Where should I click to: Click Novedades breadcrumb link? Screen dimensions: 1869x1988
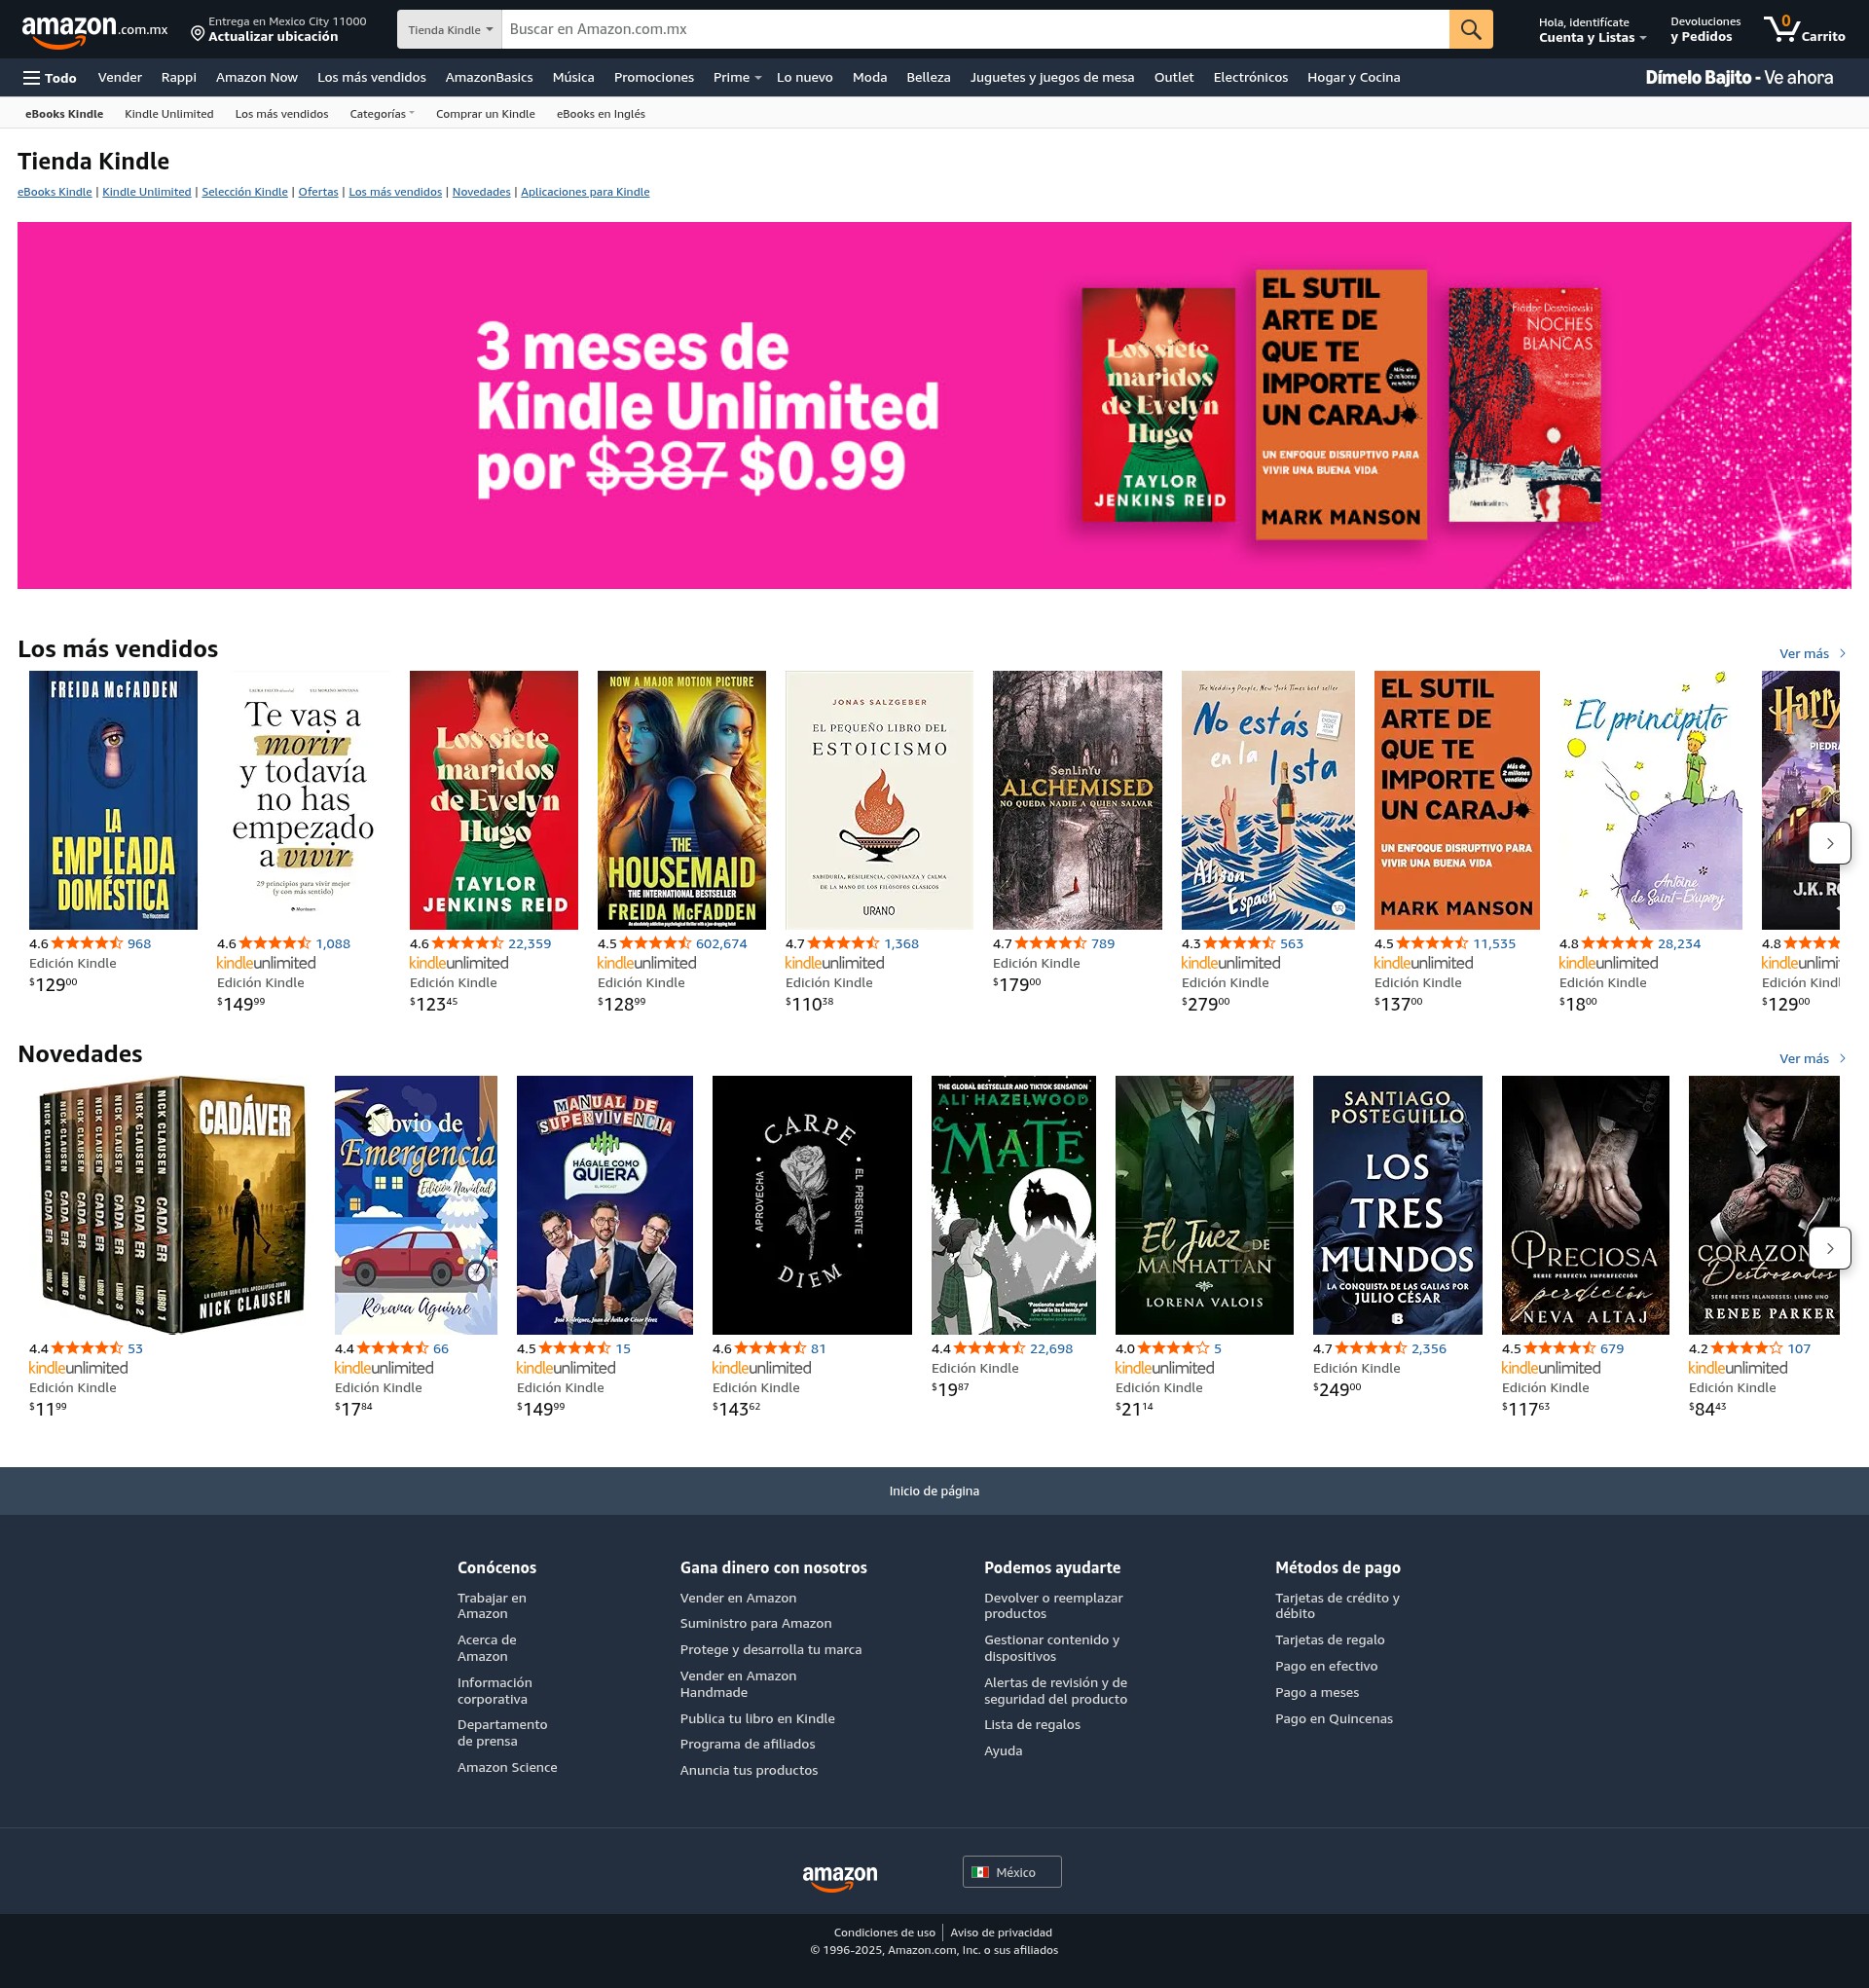(481, 192)
